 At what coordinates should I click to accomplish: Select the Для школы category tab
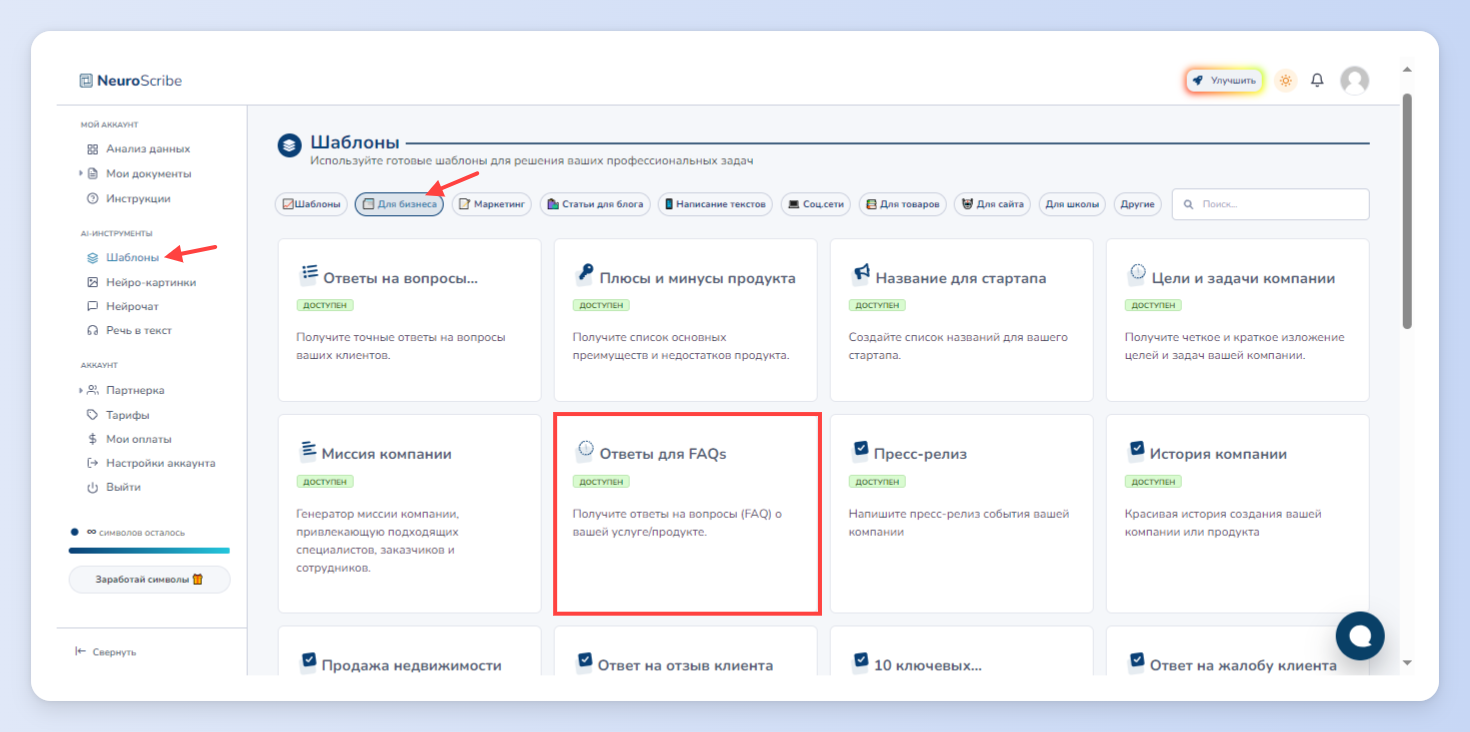(1072, 204)
